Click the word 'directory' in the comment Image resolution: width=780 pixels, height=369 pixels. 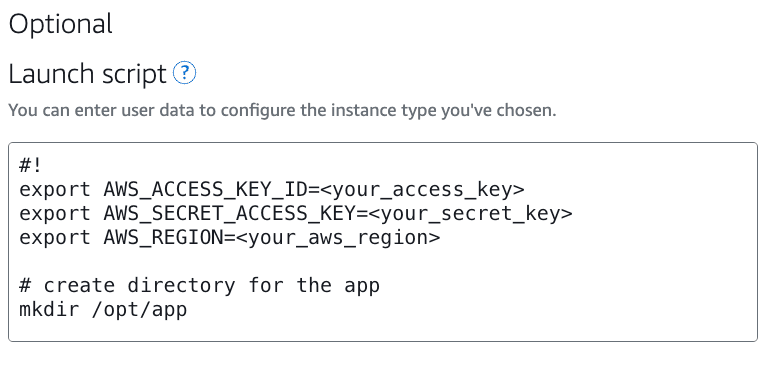pos(182,286)
